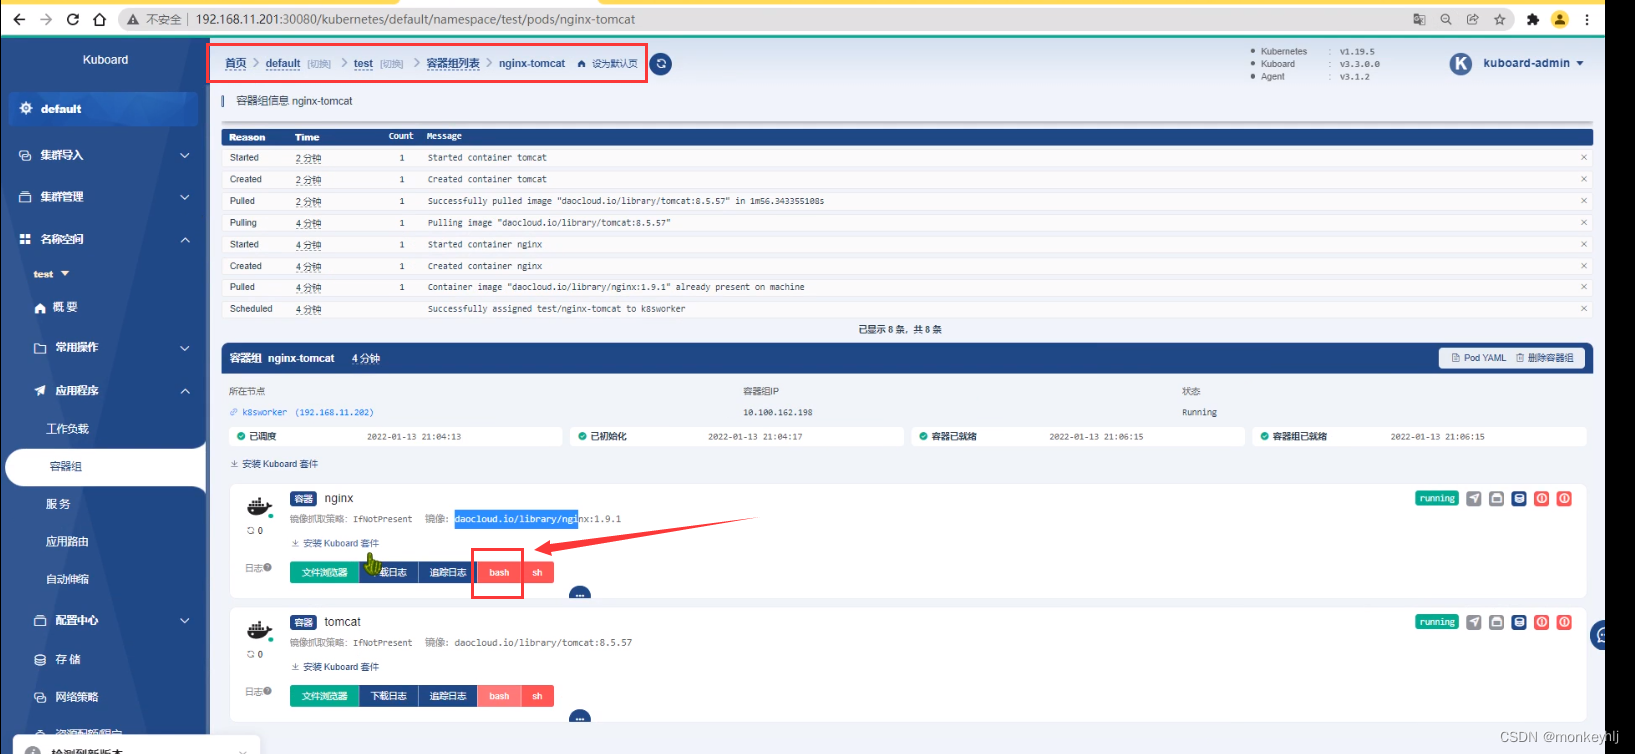1635x754 pixels.
Task: Click the nginx container docker whale icon
Action: pos(260,507)
